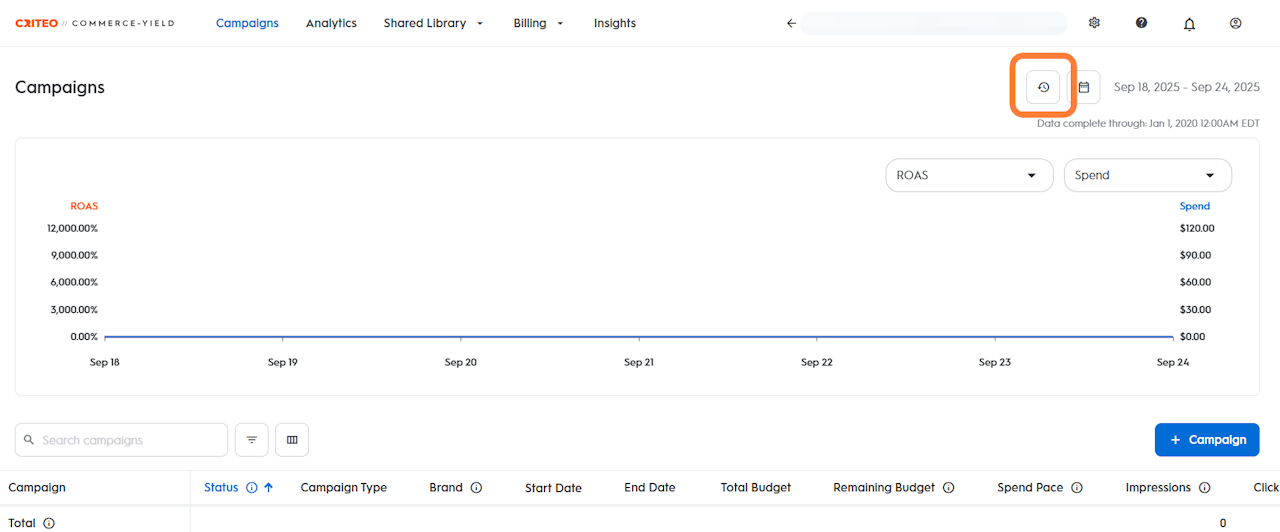Viewport: 1280px width, 532px height.
Task: Open the calendar date picker icon
Action: tap(1084, 87)
